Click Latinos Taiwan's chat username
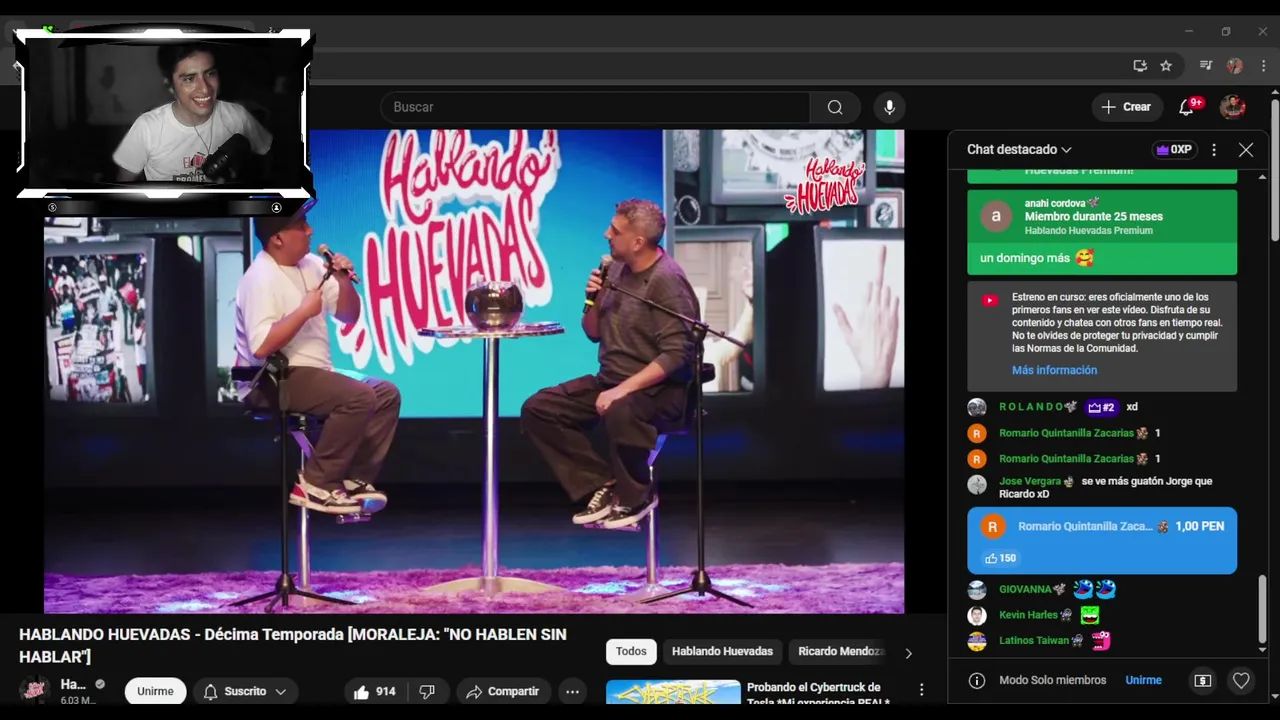The height and width of the screenshot is (720, 1280). click(1034, 641)
